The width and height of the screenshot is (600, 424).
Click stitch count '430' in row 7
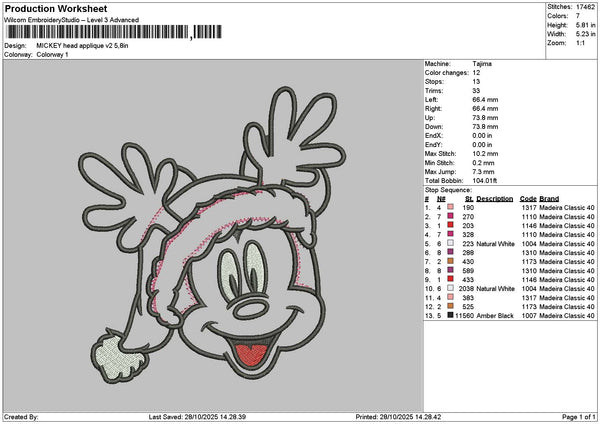[468, 262]
